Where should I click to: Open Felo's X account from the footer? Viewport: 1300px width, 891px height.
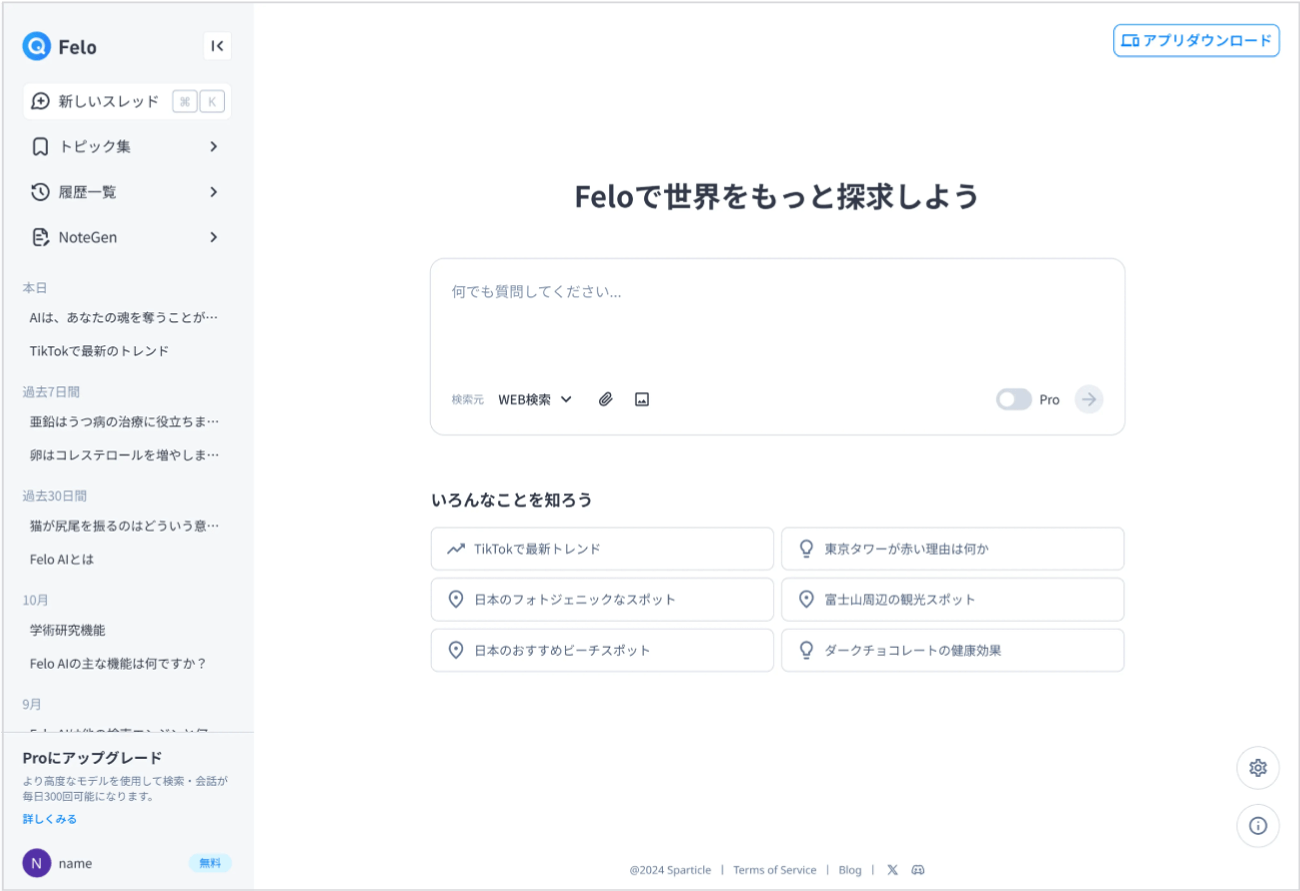pyautogui.click(x=892, y=870)
